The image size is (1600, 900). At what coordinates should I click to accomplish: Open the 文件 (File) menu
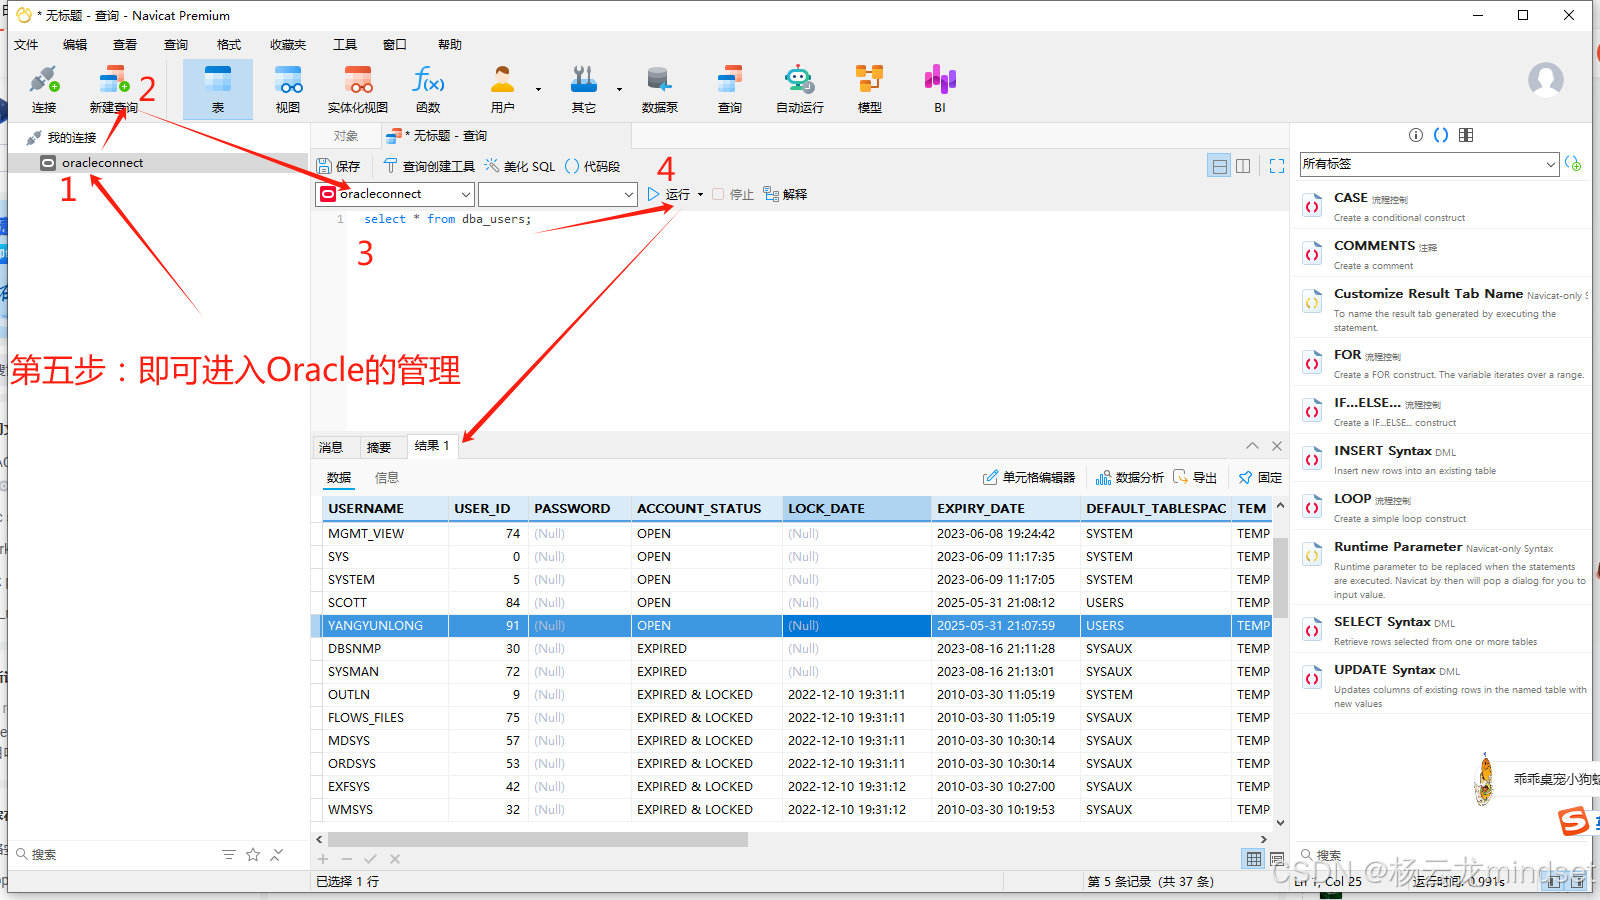pyautogui.click(x=26, y=45)
